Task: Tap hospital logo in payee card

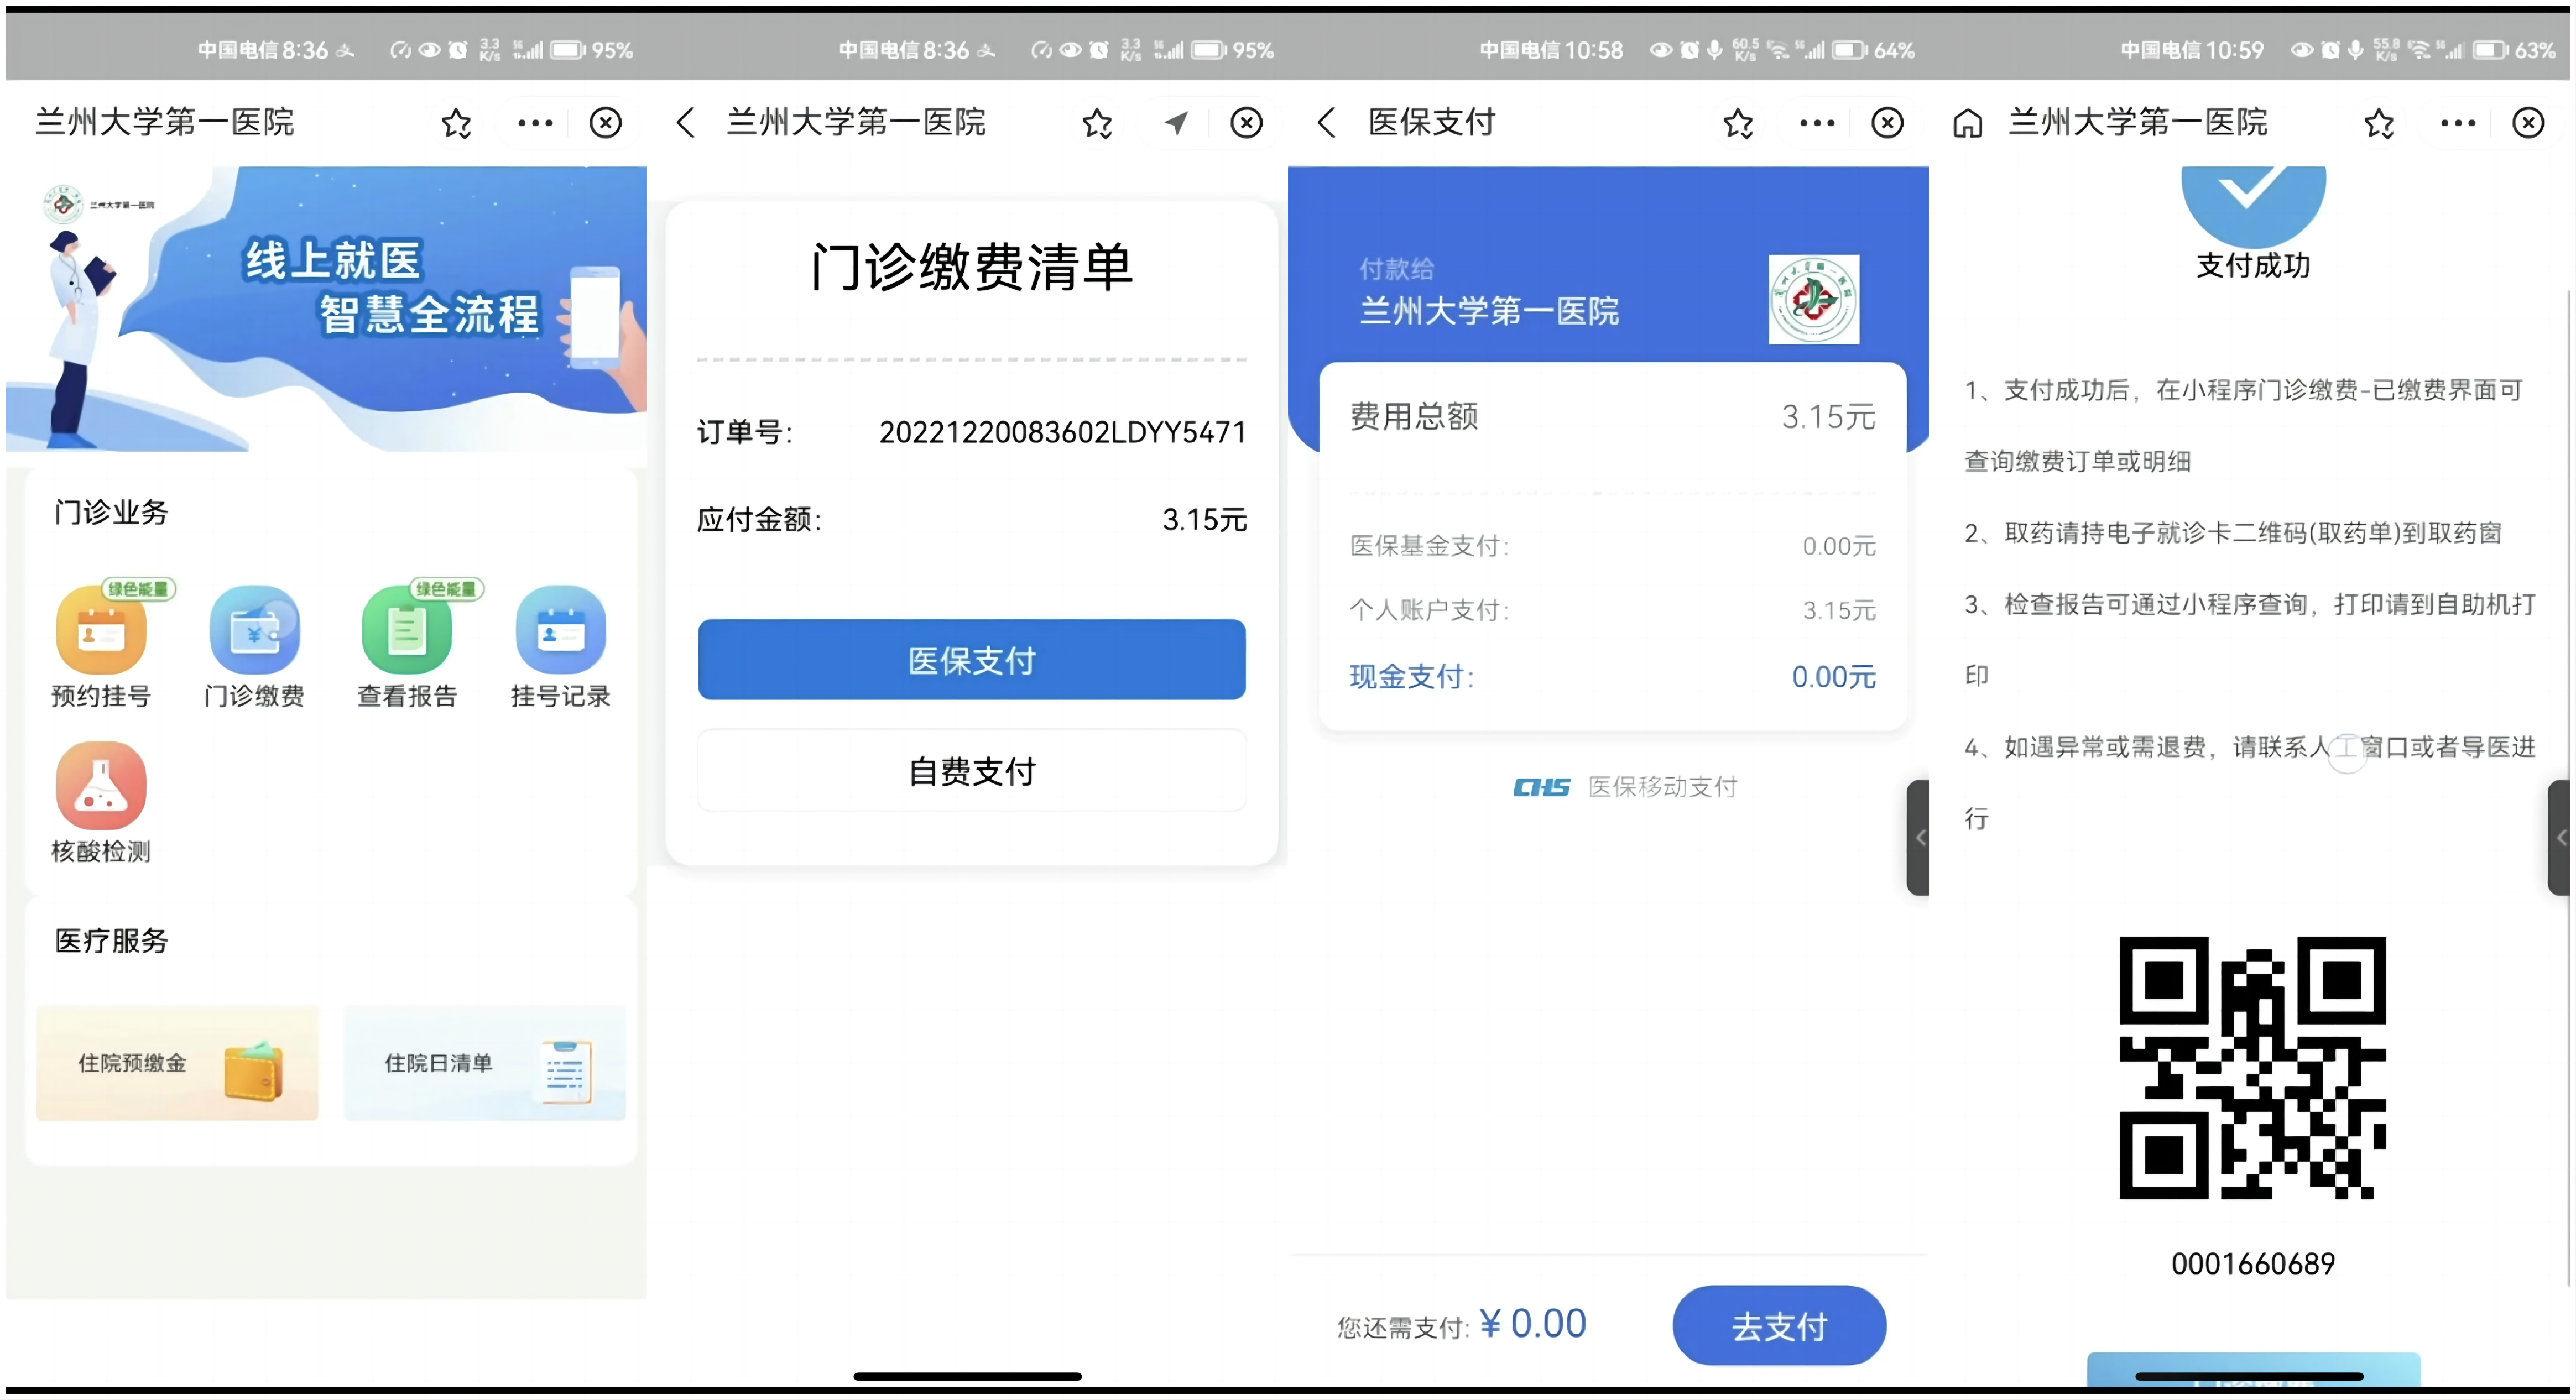Action: (x=1814, y=300)
